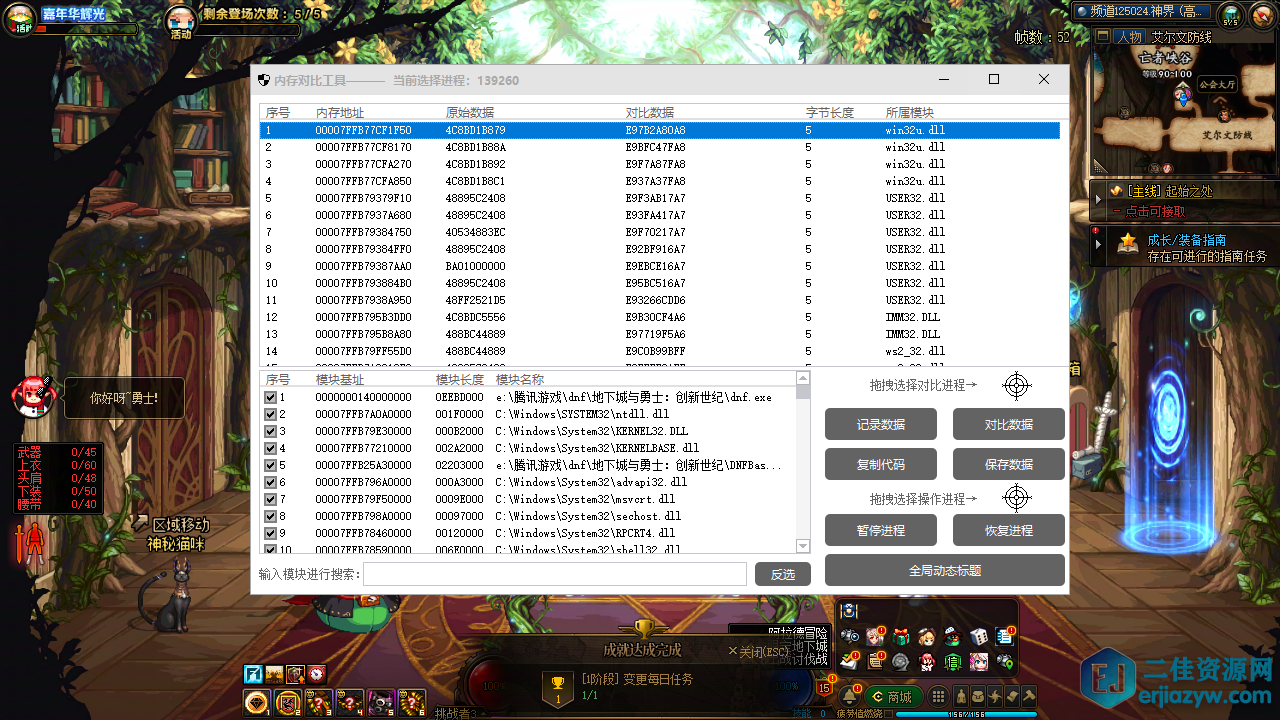Click the red clock buff icon
The height and width of the screenshot is (720, 1280).
317,674
